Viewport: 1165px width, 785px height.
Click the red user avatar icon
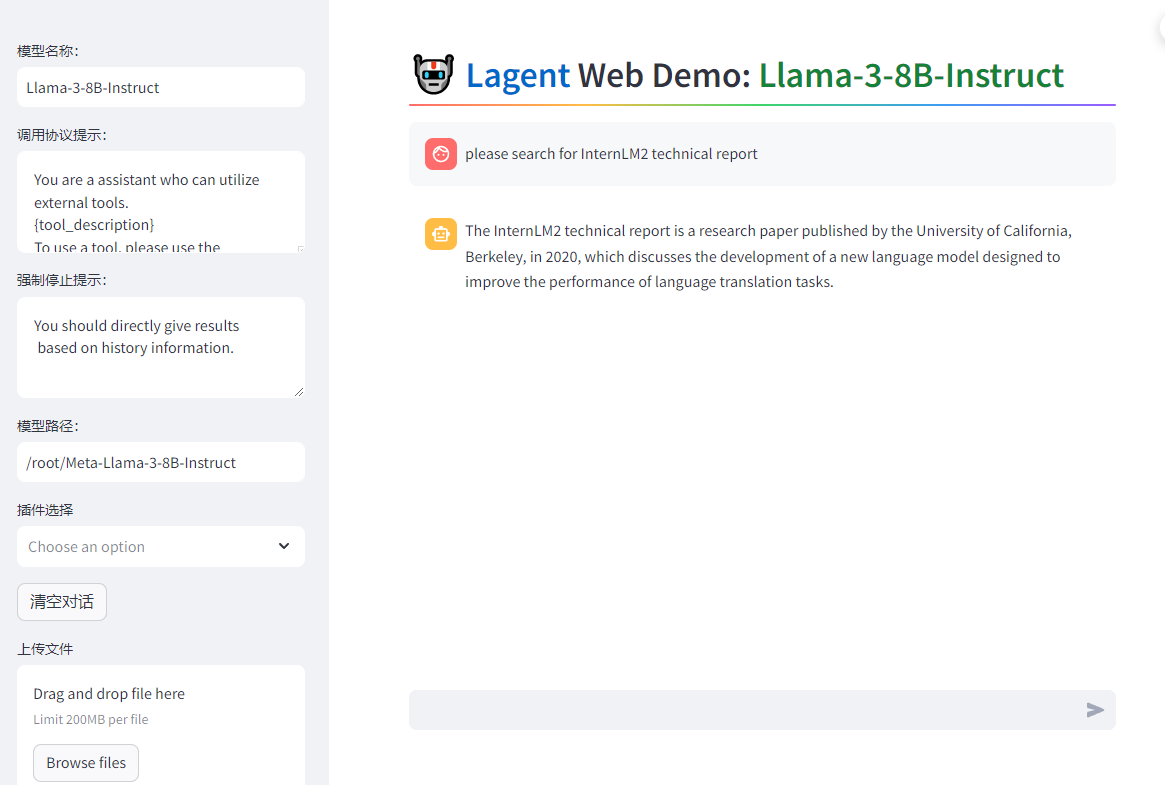(441, 154)
